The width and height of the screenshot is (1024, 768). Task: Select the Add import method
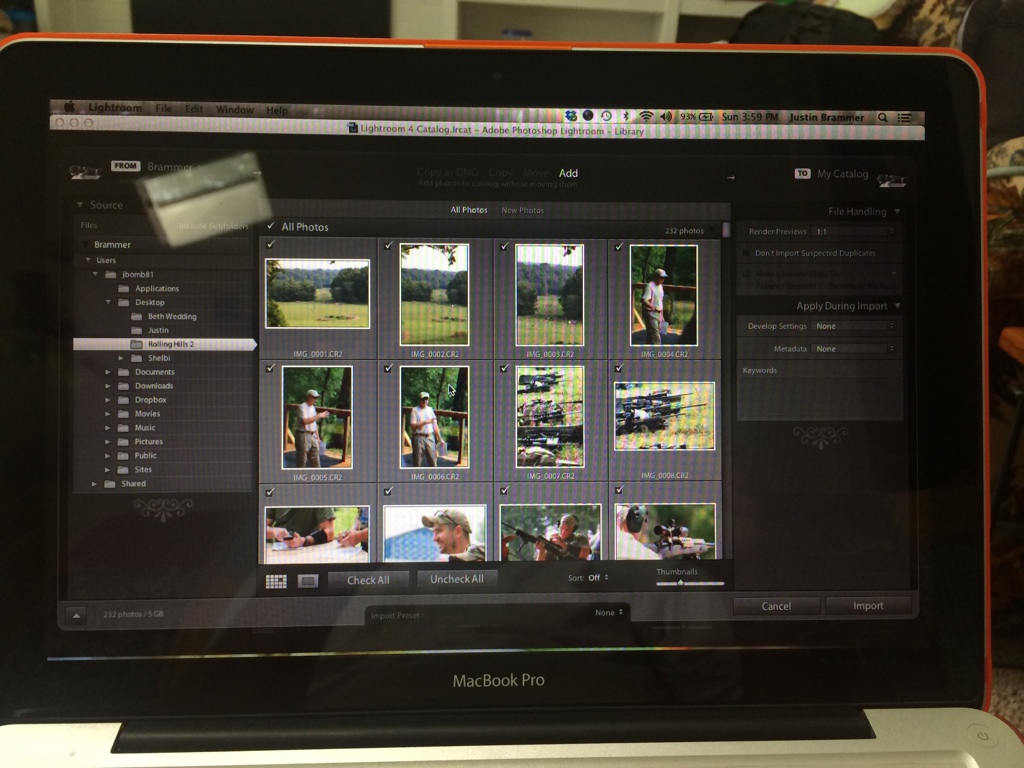[x=568, y=173]
